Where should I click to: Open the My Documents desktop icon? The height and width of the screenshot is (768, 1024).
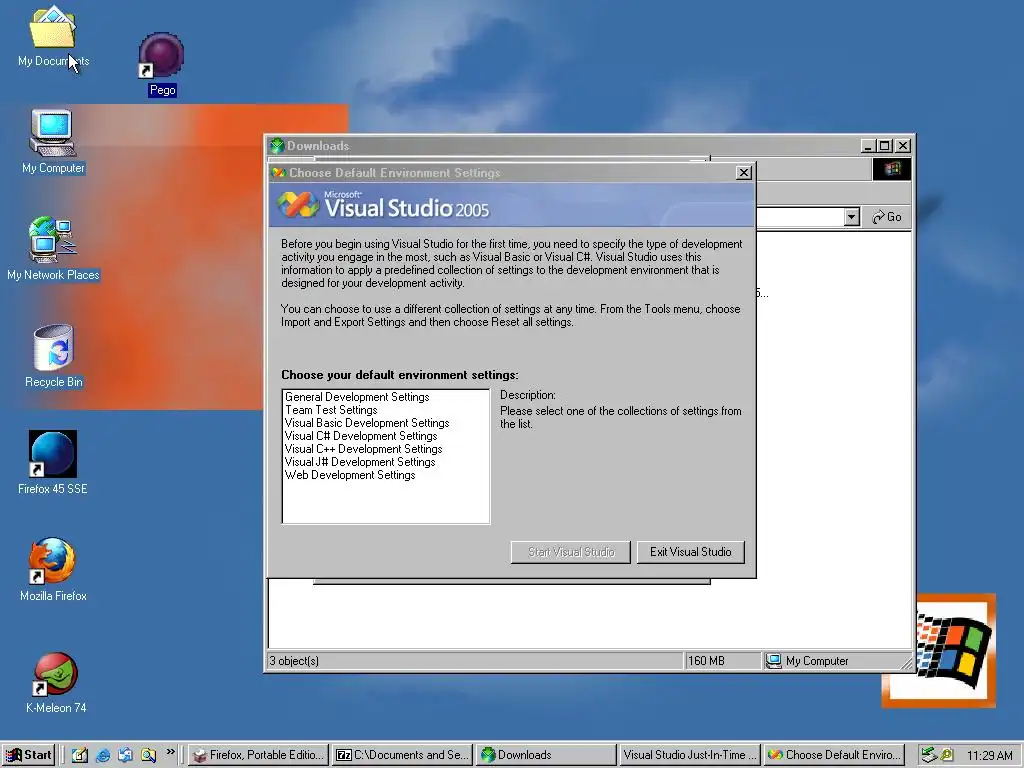click(53, 37)
